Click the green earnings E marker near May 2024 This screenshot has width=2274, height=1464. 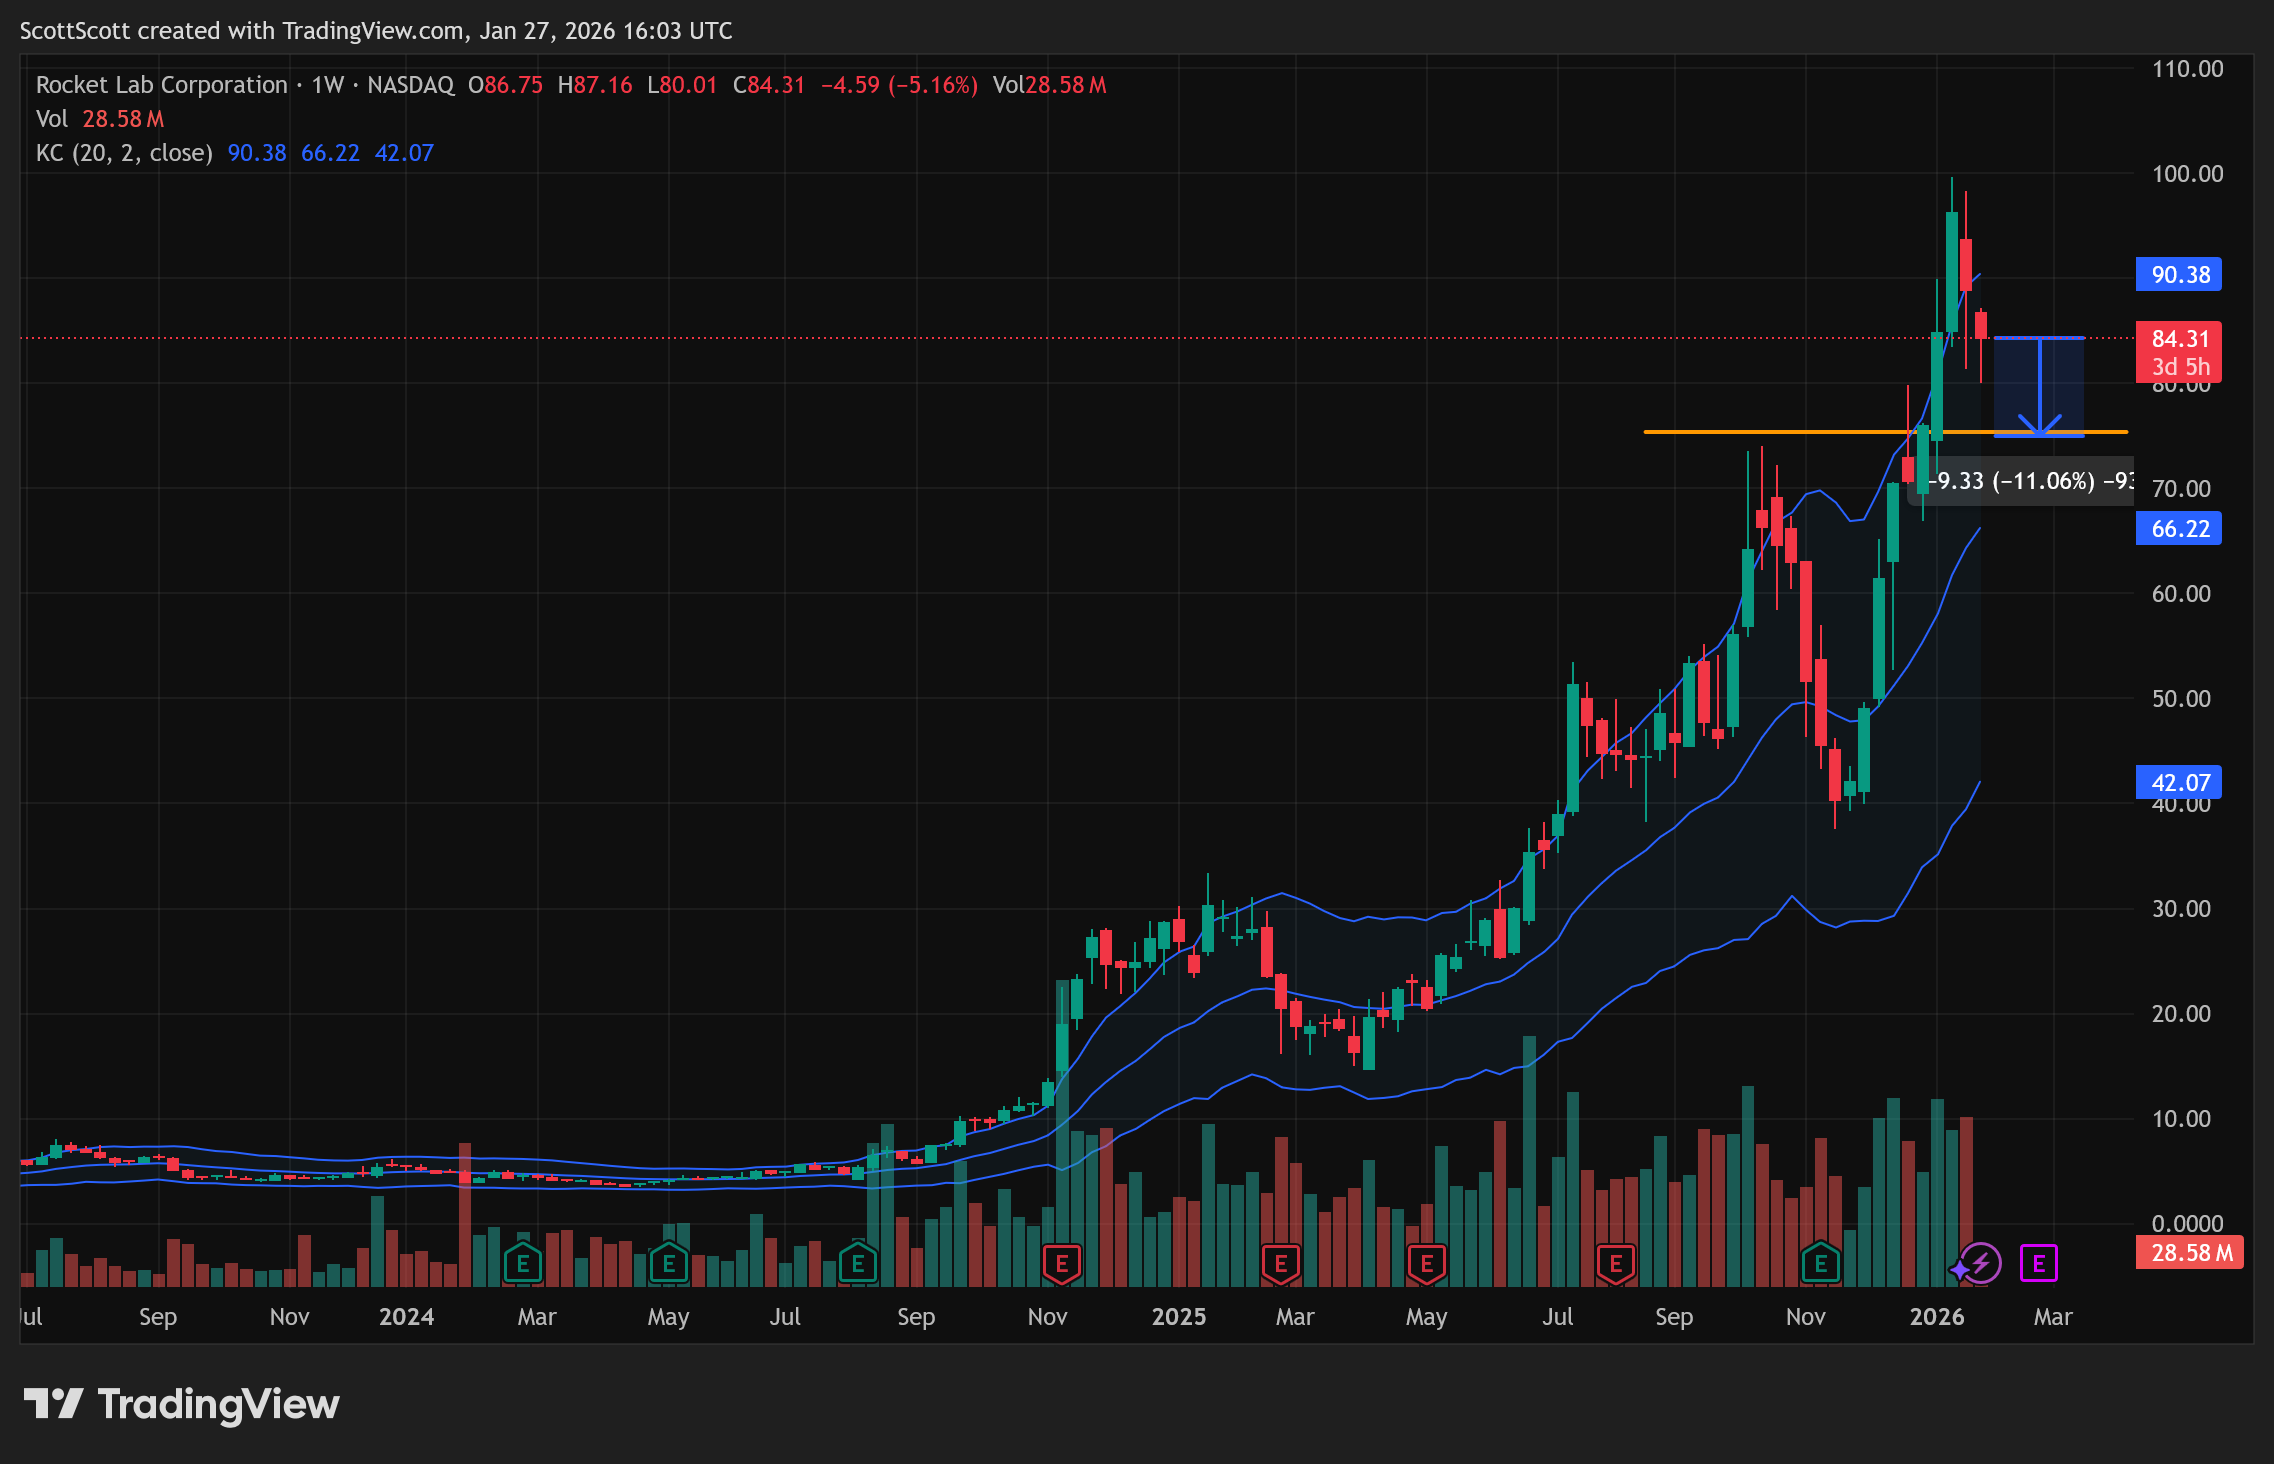click(668, 1264)
